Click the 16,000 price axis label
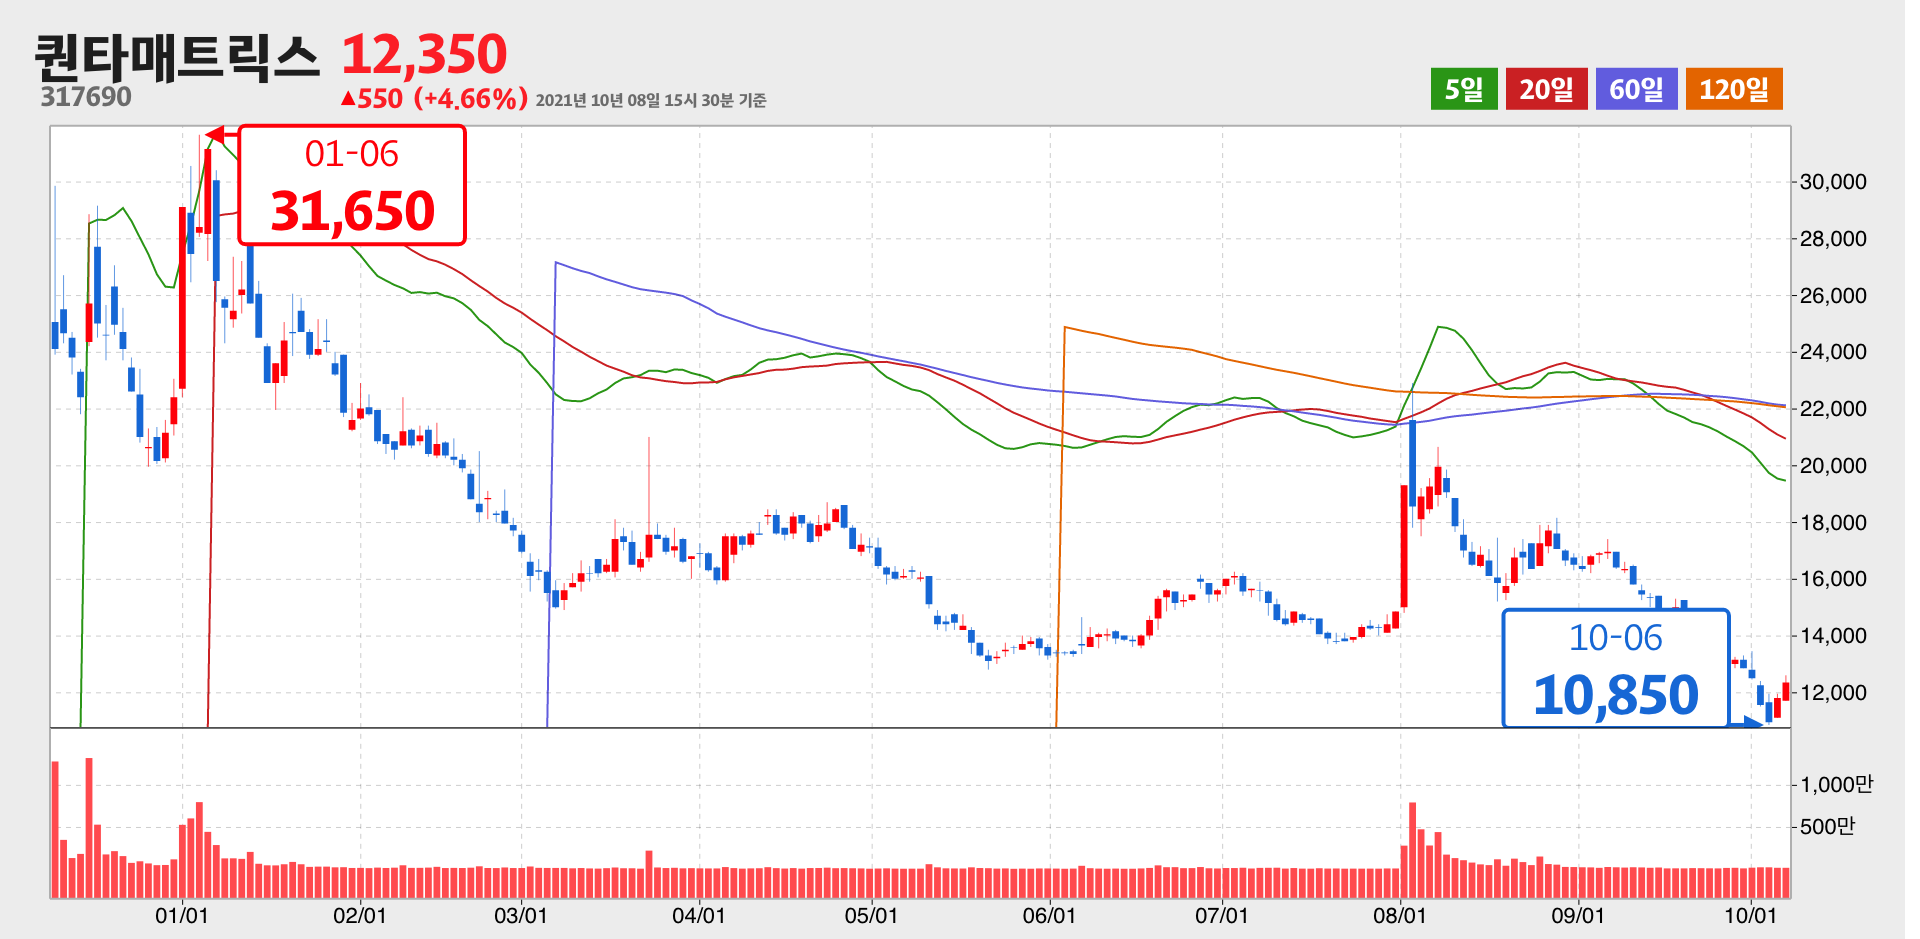 point(1833,579)
